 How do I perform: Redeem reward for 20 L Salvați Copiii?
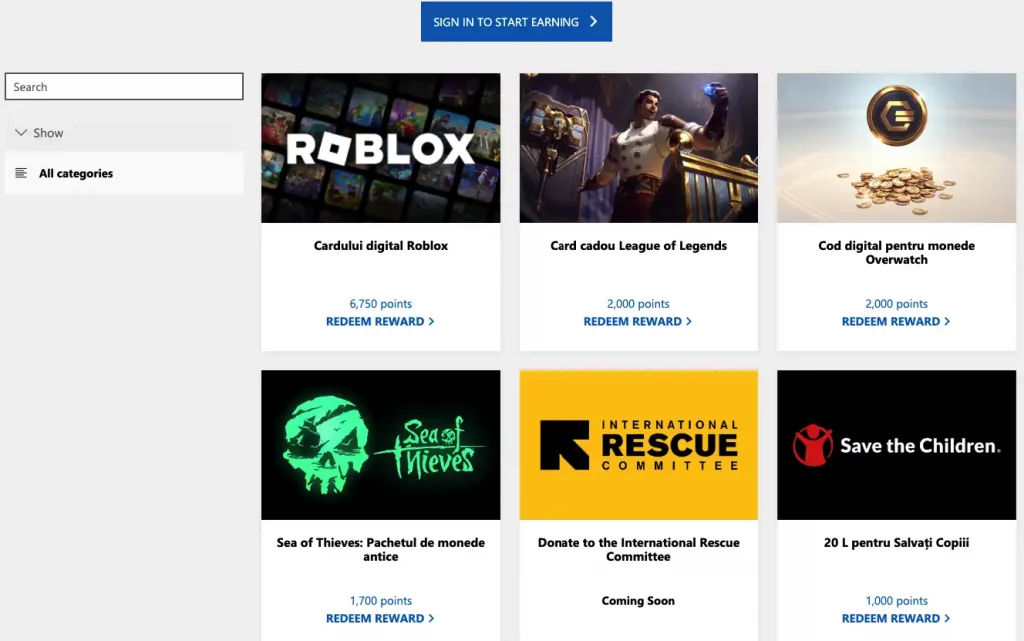pos(896,618)
